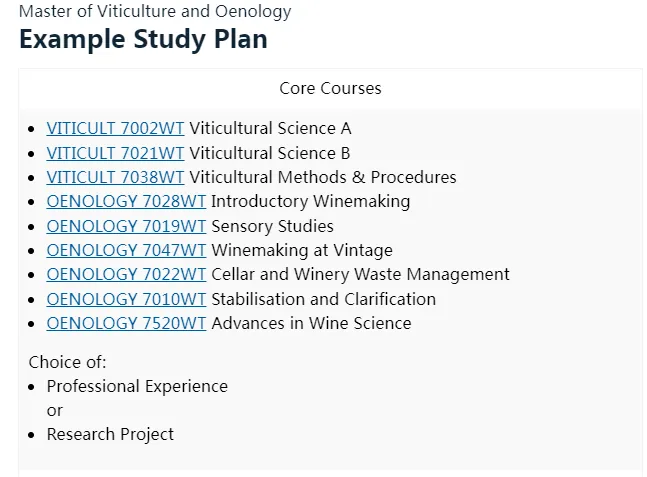Click the OENOLOGY 7520WT link

[126, 323]
